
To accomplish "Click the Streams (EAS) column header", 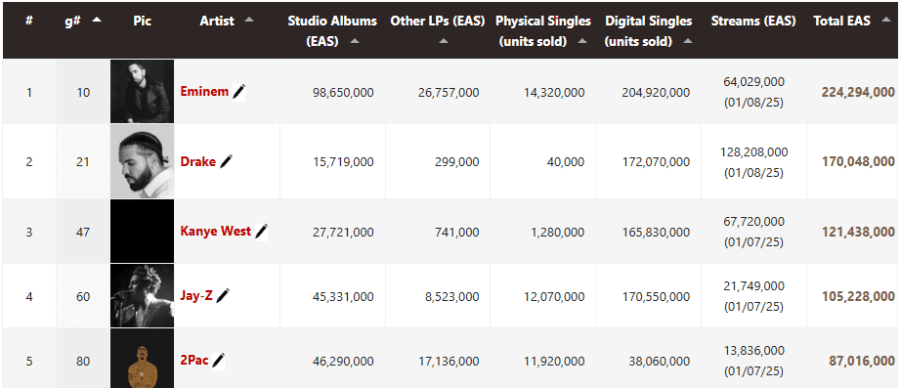I will (x=753, y=21).
